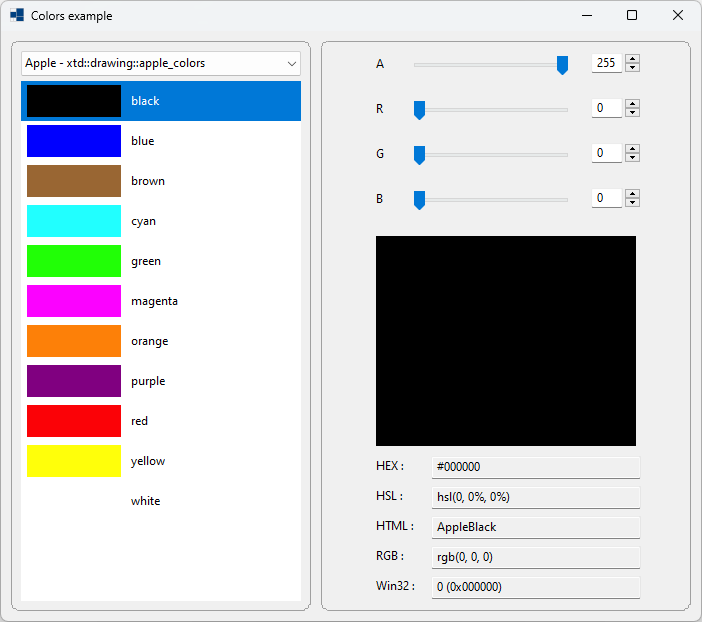Increase the G value with up arrow
Screen dimensions: 702x622
[632, 149]
